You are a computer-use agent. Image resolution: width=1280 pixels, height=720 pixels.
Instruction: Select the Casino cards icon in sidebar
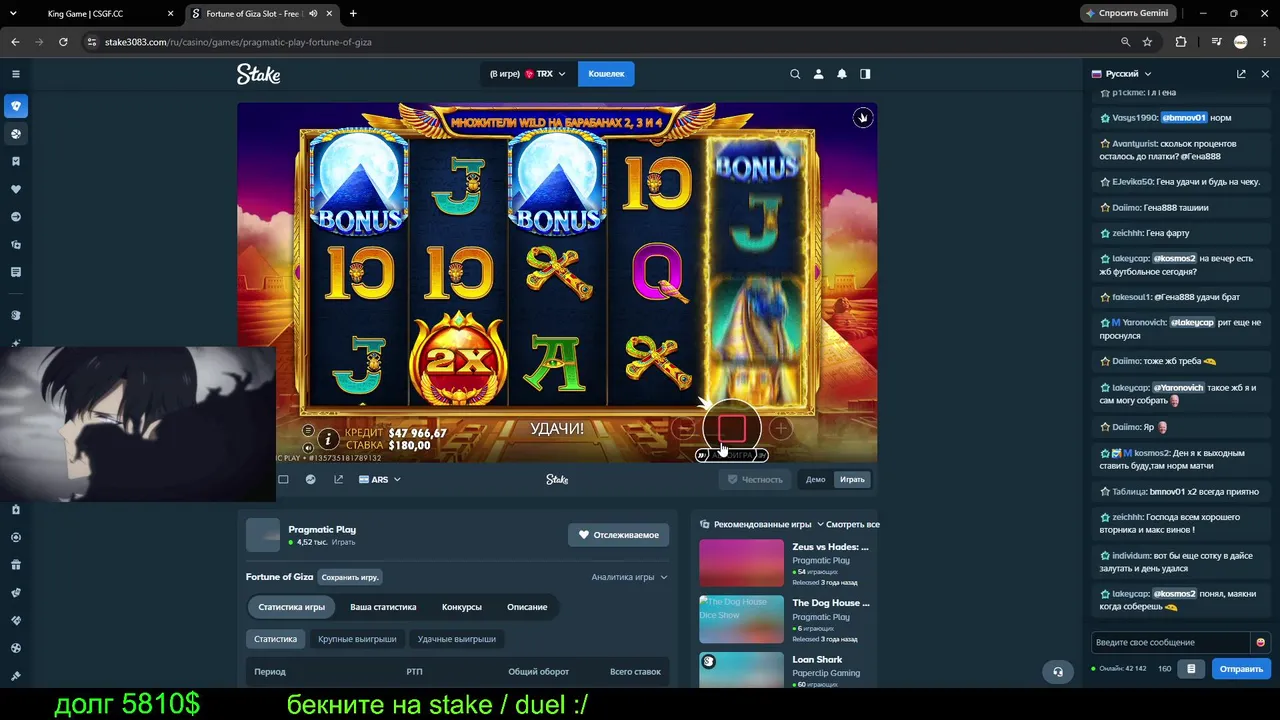[x=15, y=105]
